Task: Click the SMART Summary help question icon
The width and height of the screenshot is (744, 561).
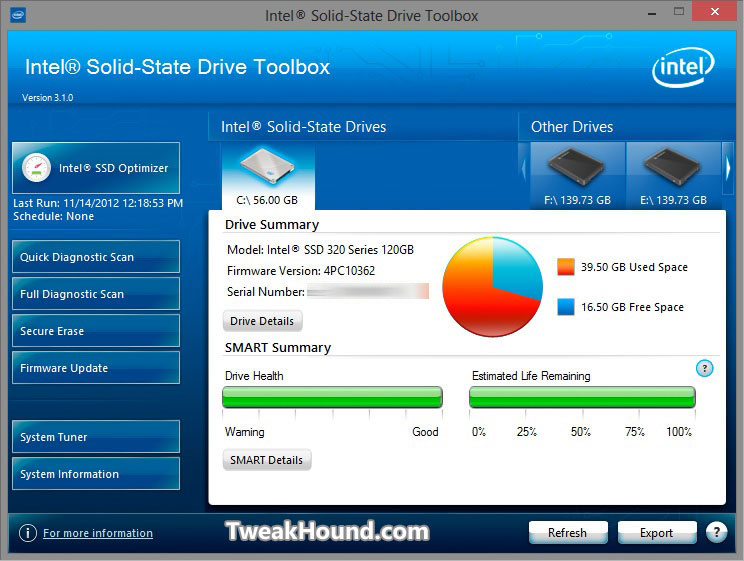Action: coord(705,368)
